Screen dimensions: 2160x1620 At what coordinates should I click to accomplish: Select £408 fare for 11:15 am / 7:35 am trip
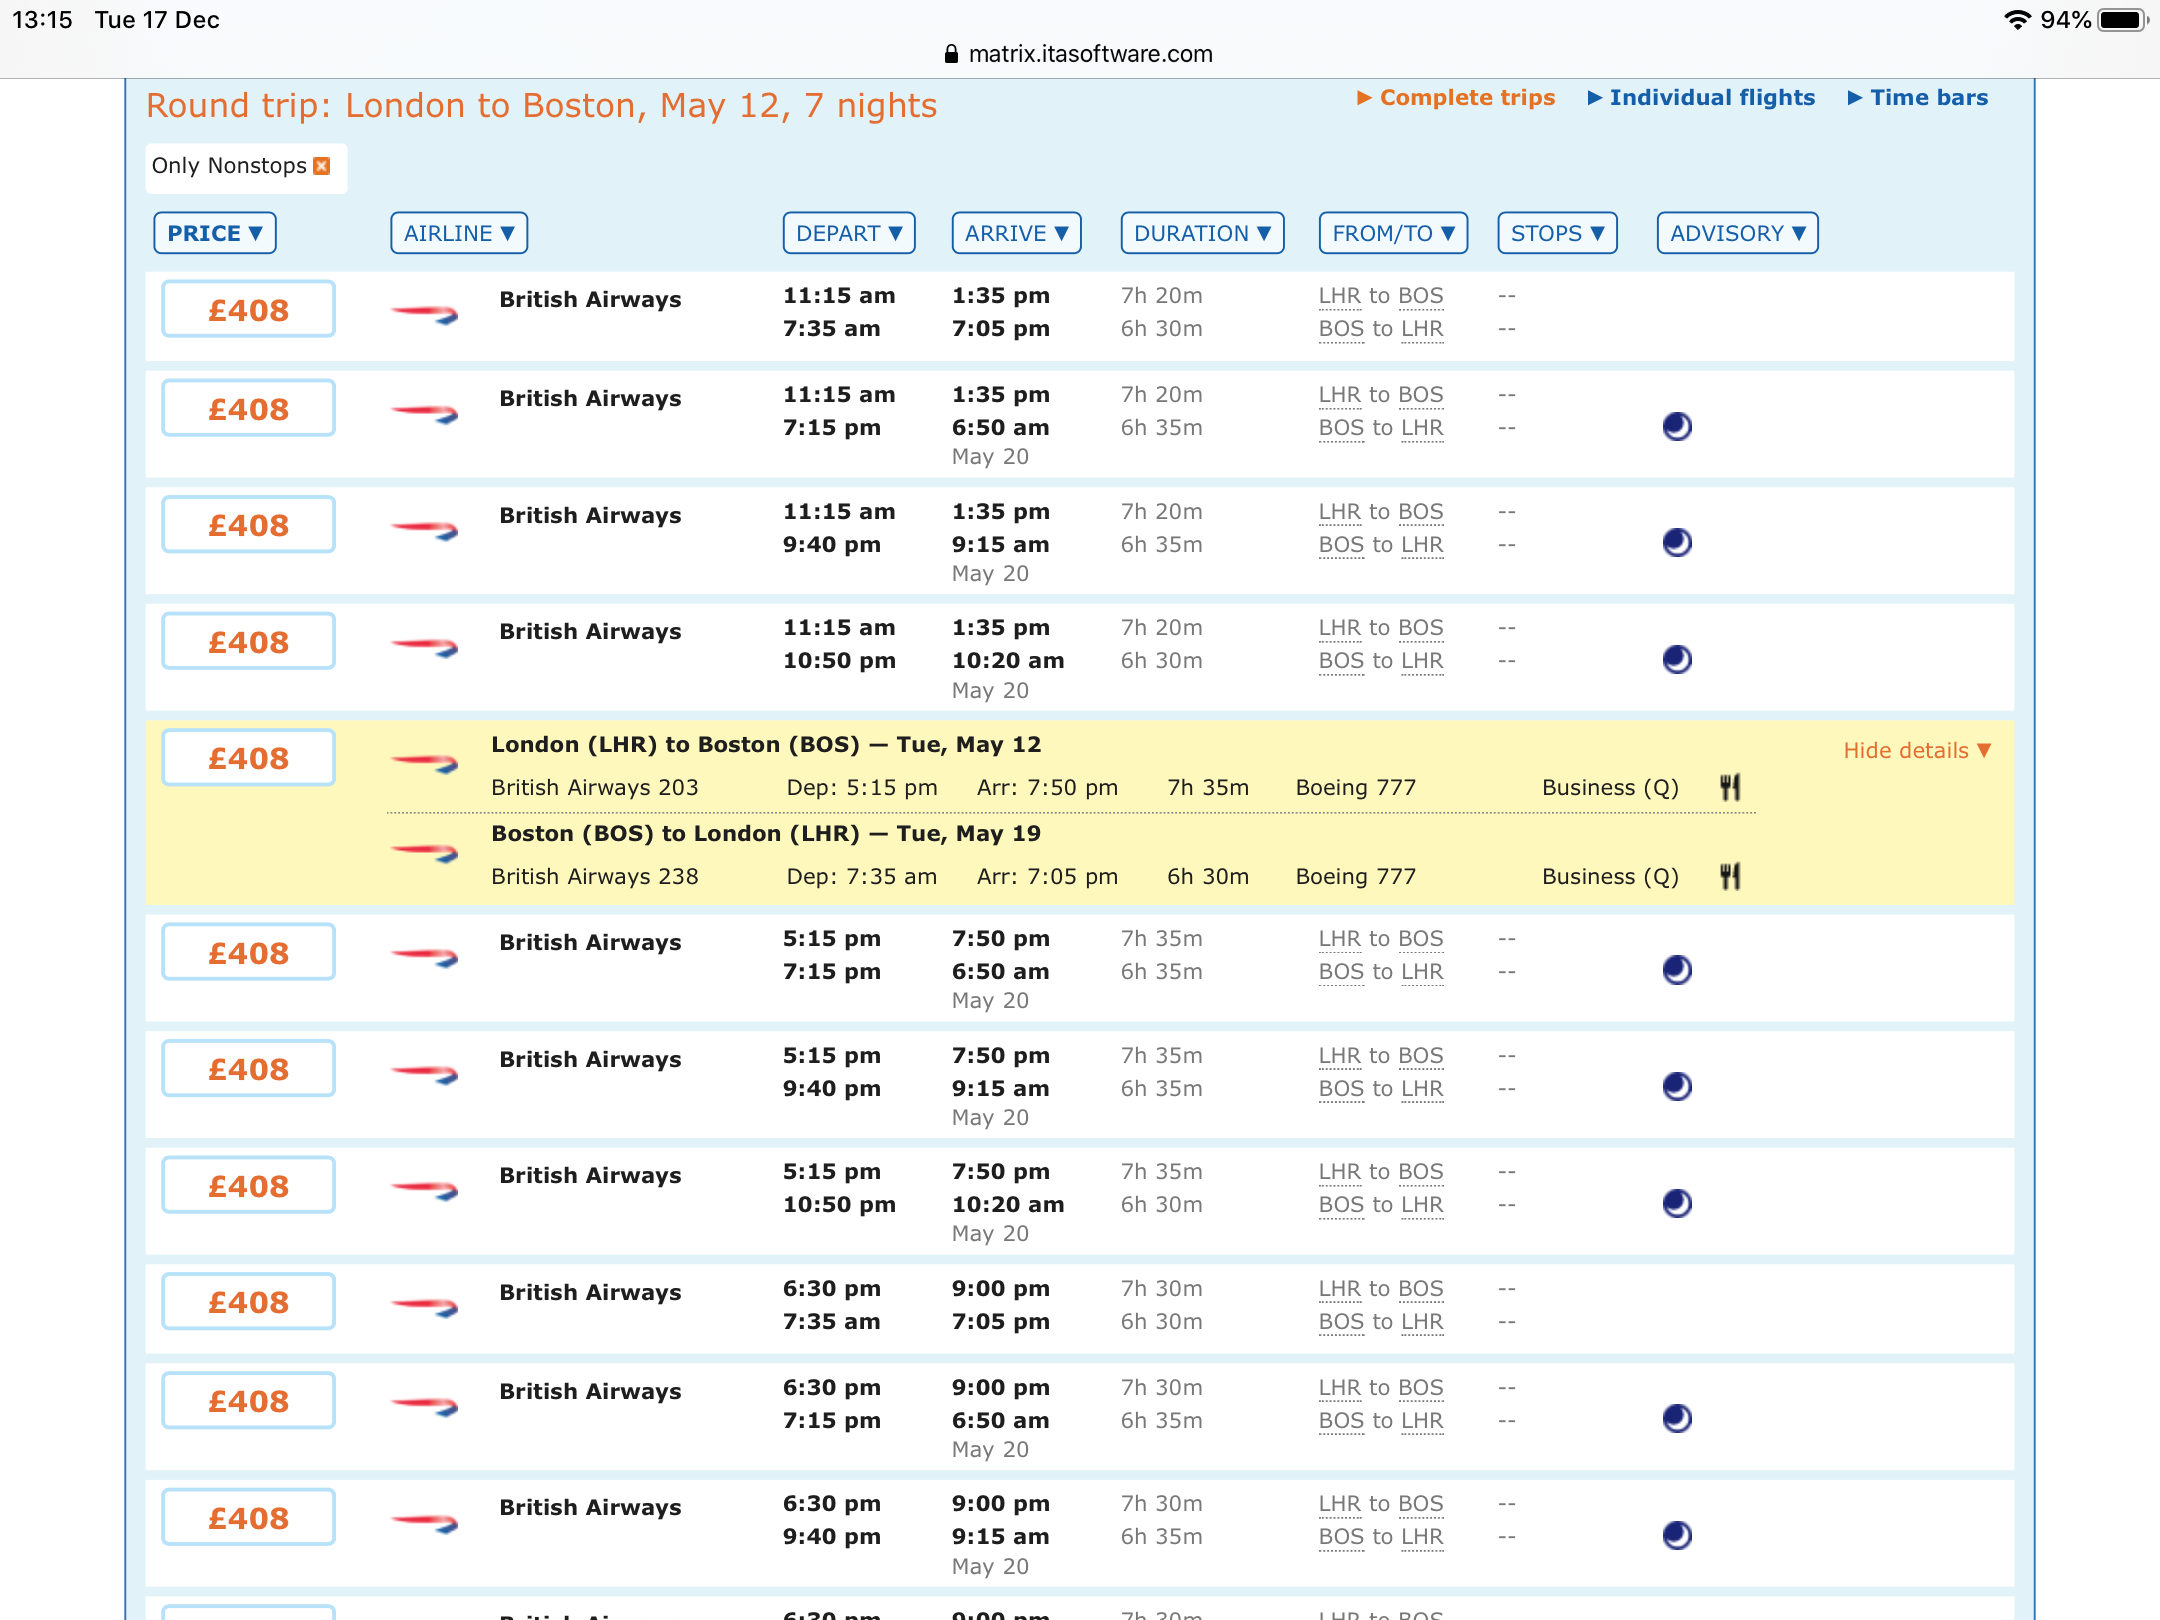point(248,309)
